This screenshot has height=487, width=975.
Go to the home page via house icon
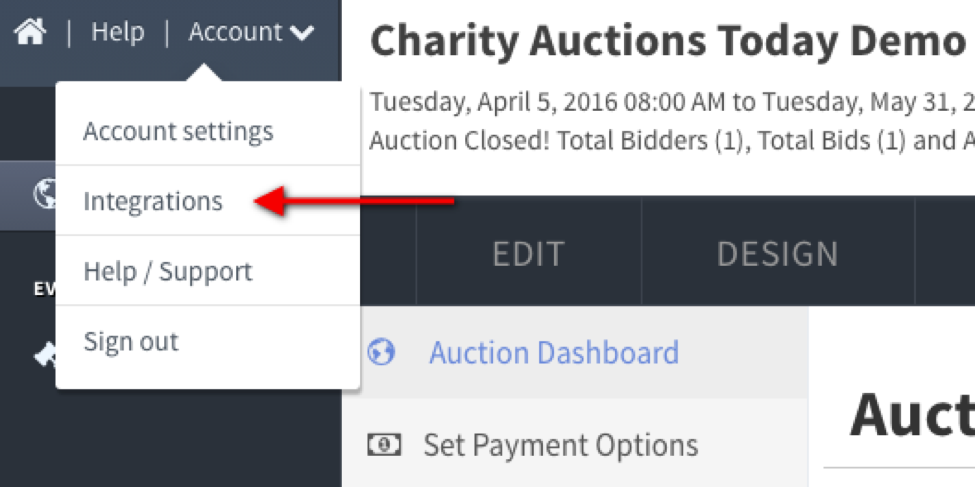tap(30, 32)
